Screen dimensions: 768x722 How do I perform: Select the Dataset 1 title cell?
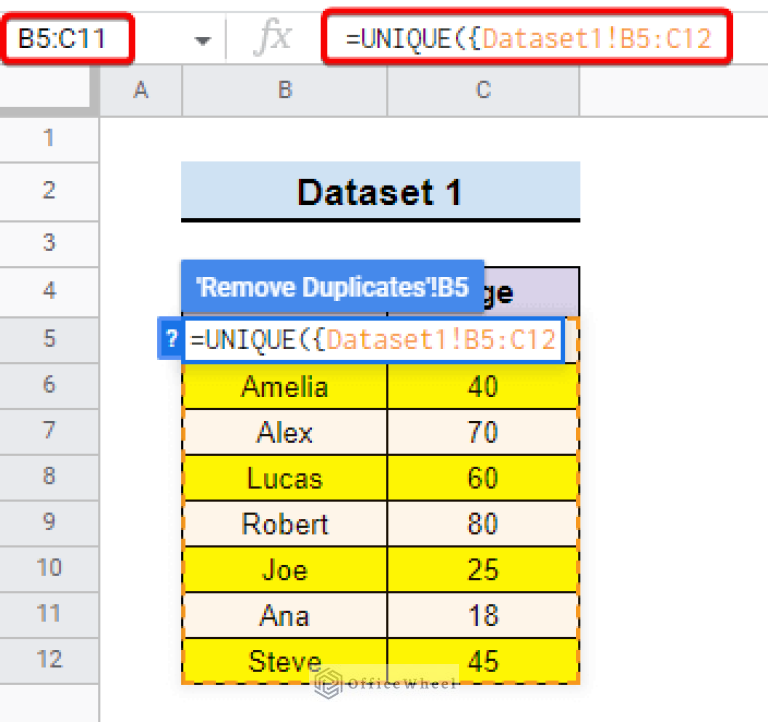[380, 191]
